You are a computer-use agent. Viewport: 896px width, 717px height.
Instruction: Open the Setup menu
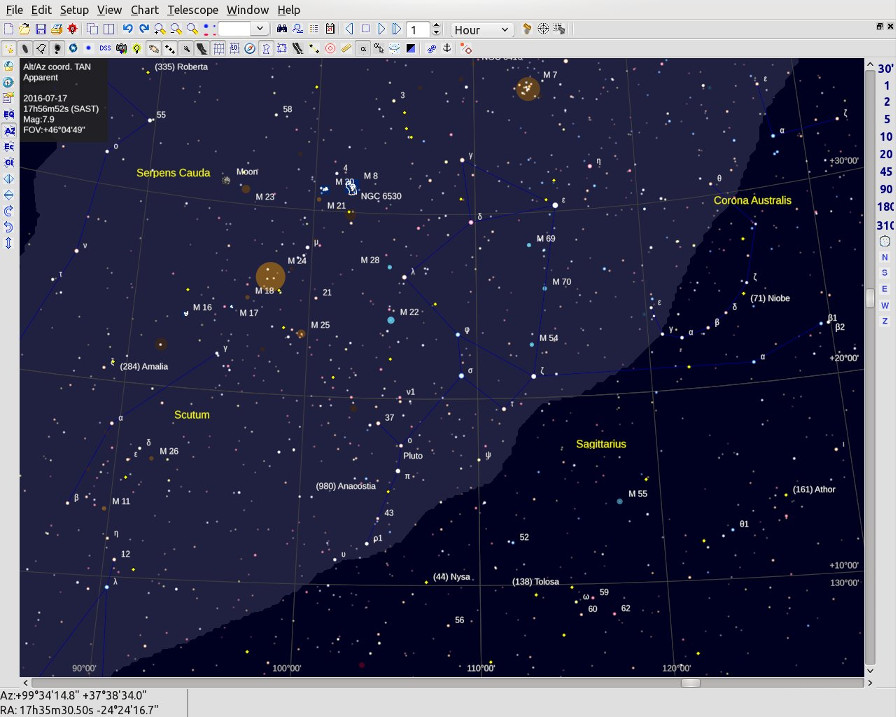[74, 10]
